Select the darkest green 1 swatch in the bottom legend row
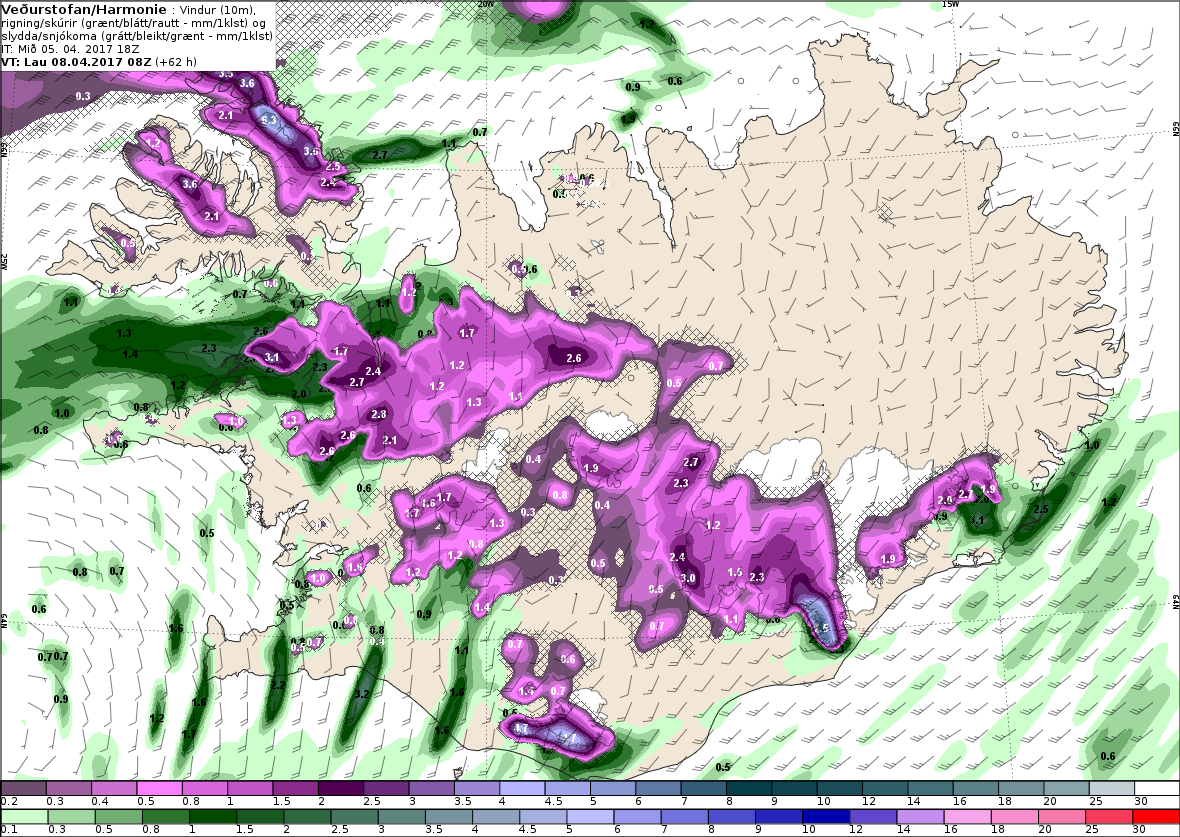The width and height of the screenshot is (1180, 837). pyautogui.click(x=213, y=817)
